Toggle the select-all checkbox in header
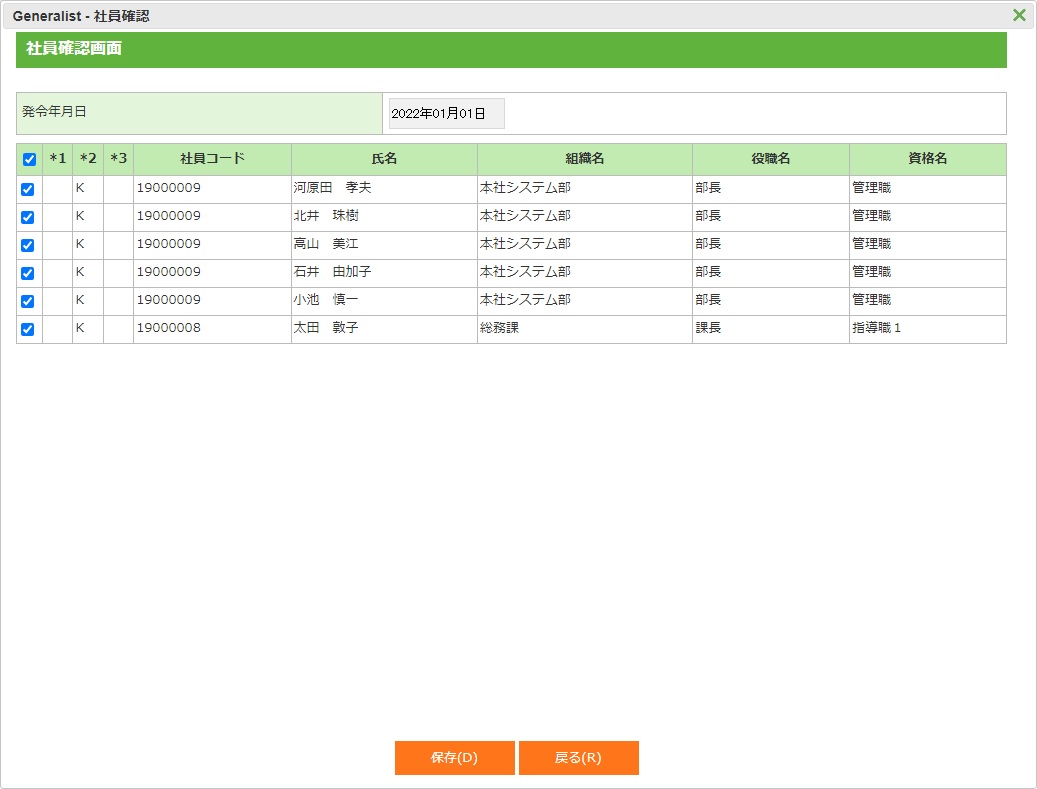Screen dimensions: 1037x789 click(x=29, y=160)
